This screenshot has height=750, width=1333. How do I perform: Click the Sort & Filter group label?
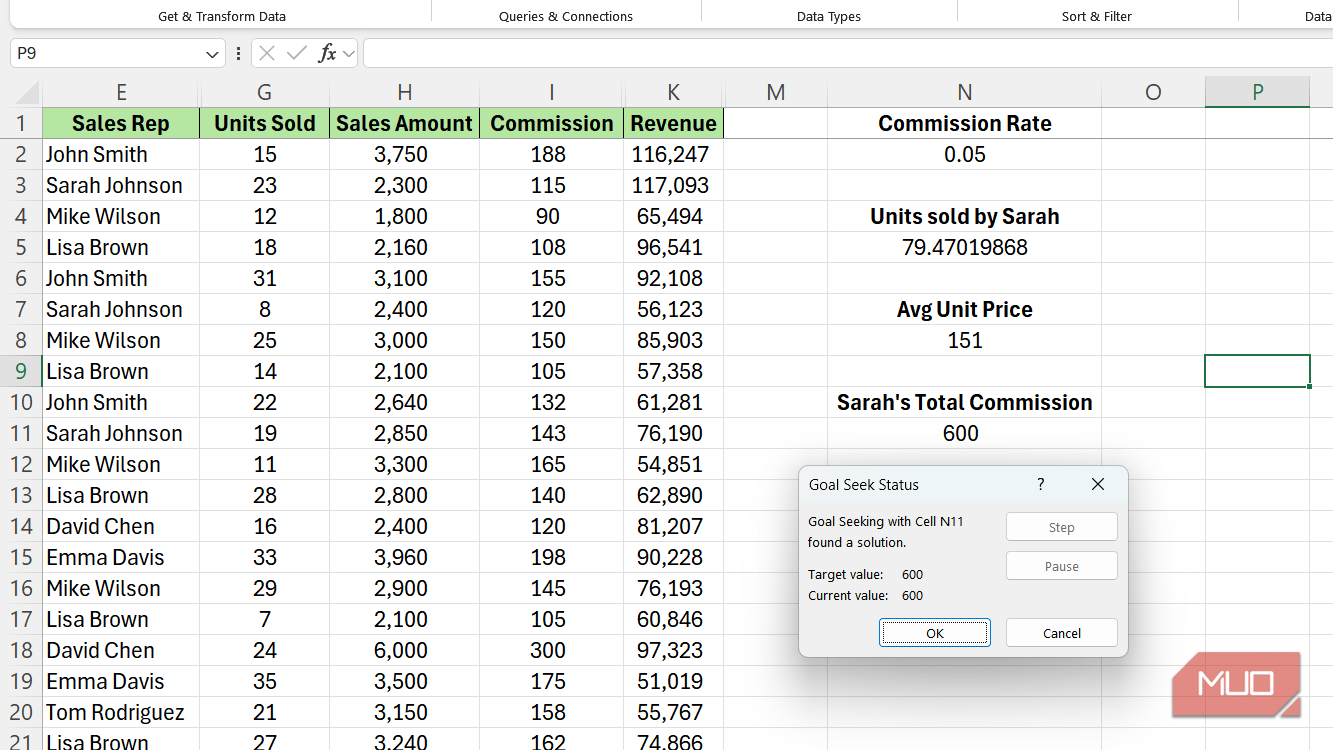point(1097,16)
